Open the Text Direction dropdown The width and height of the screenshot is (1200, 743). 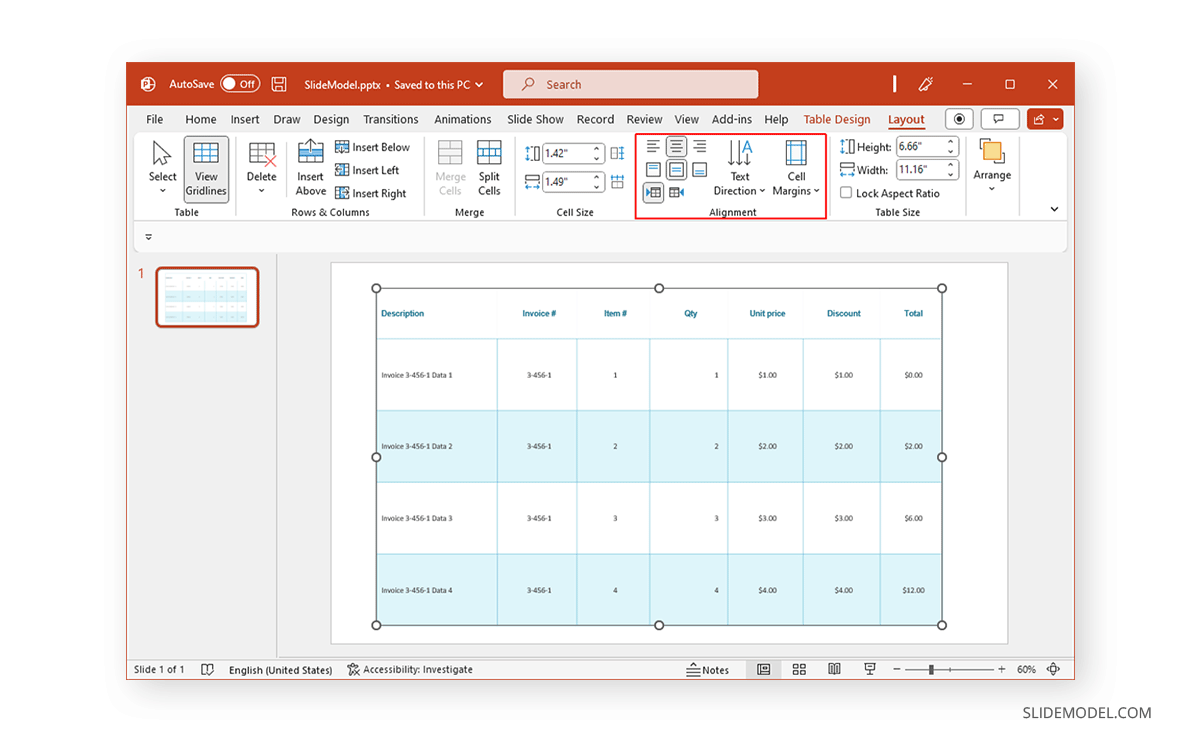[x=740, y=170]
